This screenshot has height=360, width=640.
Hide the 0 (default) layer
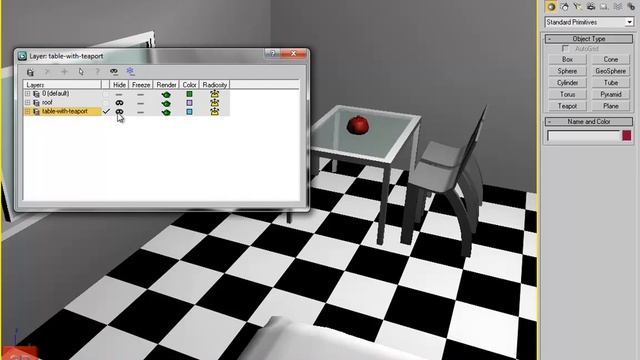[x=119, y=94]
